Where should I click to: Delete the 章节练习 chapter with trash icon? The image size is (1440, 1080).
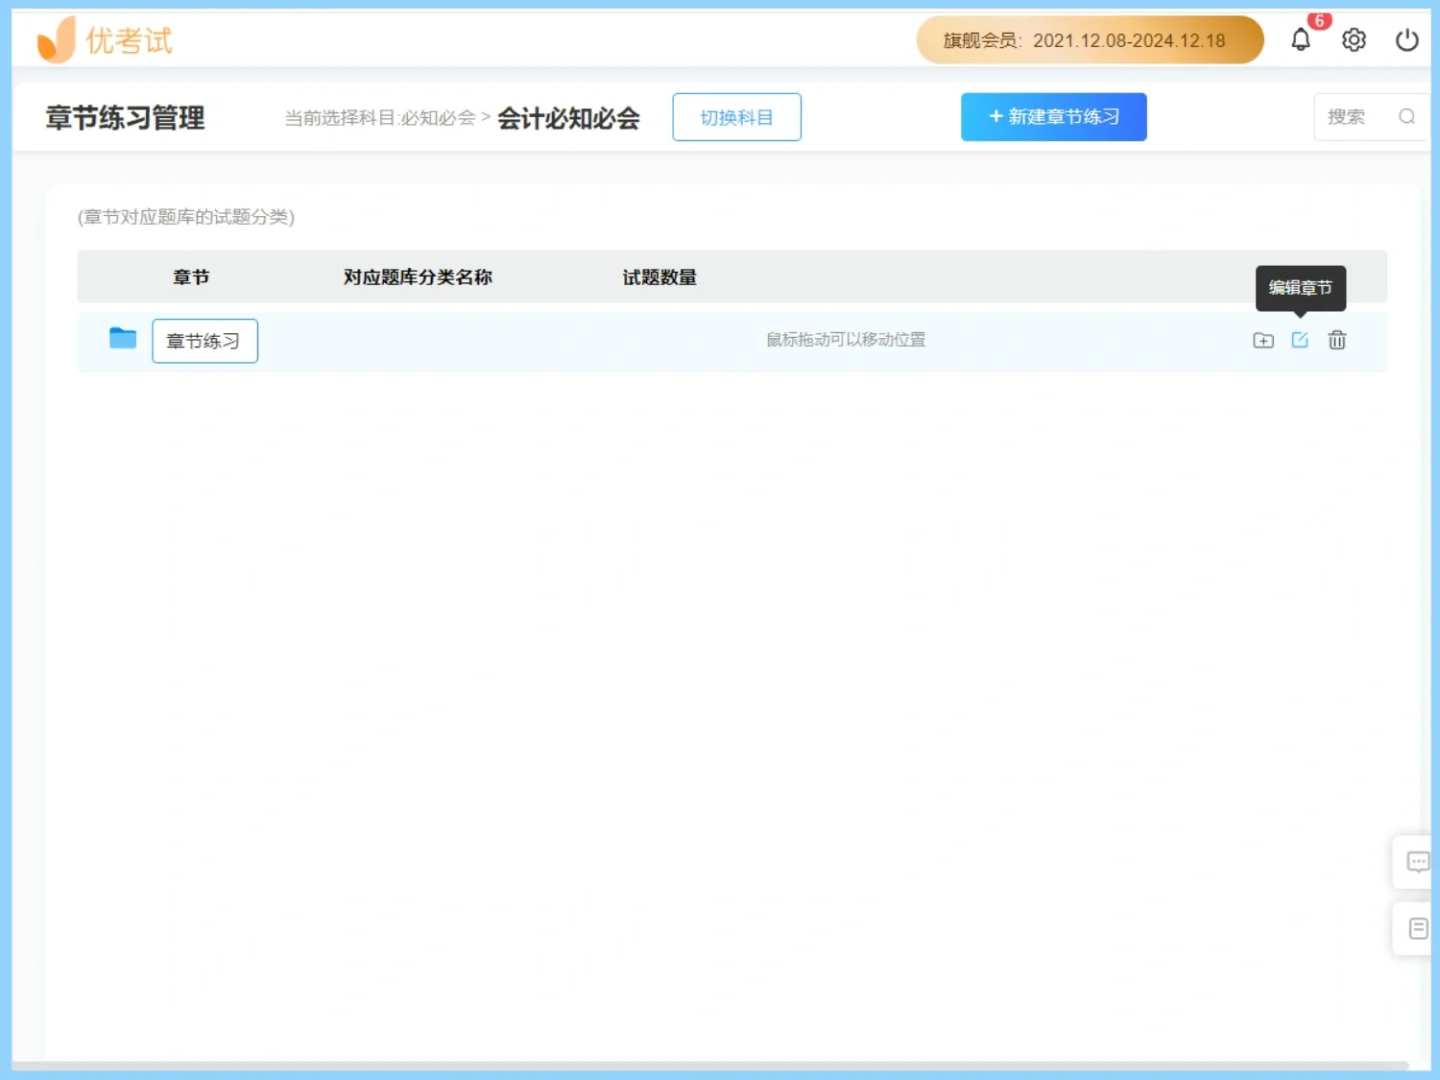click(x=1337, y=340)
